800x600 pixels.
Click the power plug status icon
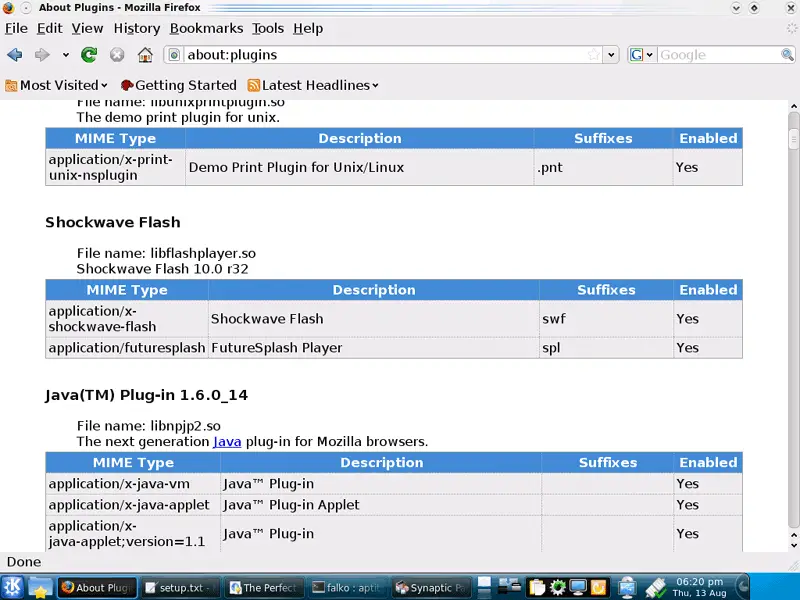[x=656, y=588]
